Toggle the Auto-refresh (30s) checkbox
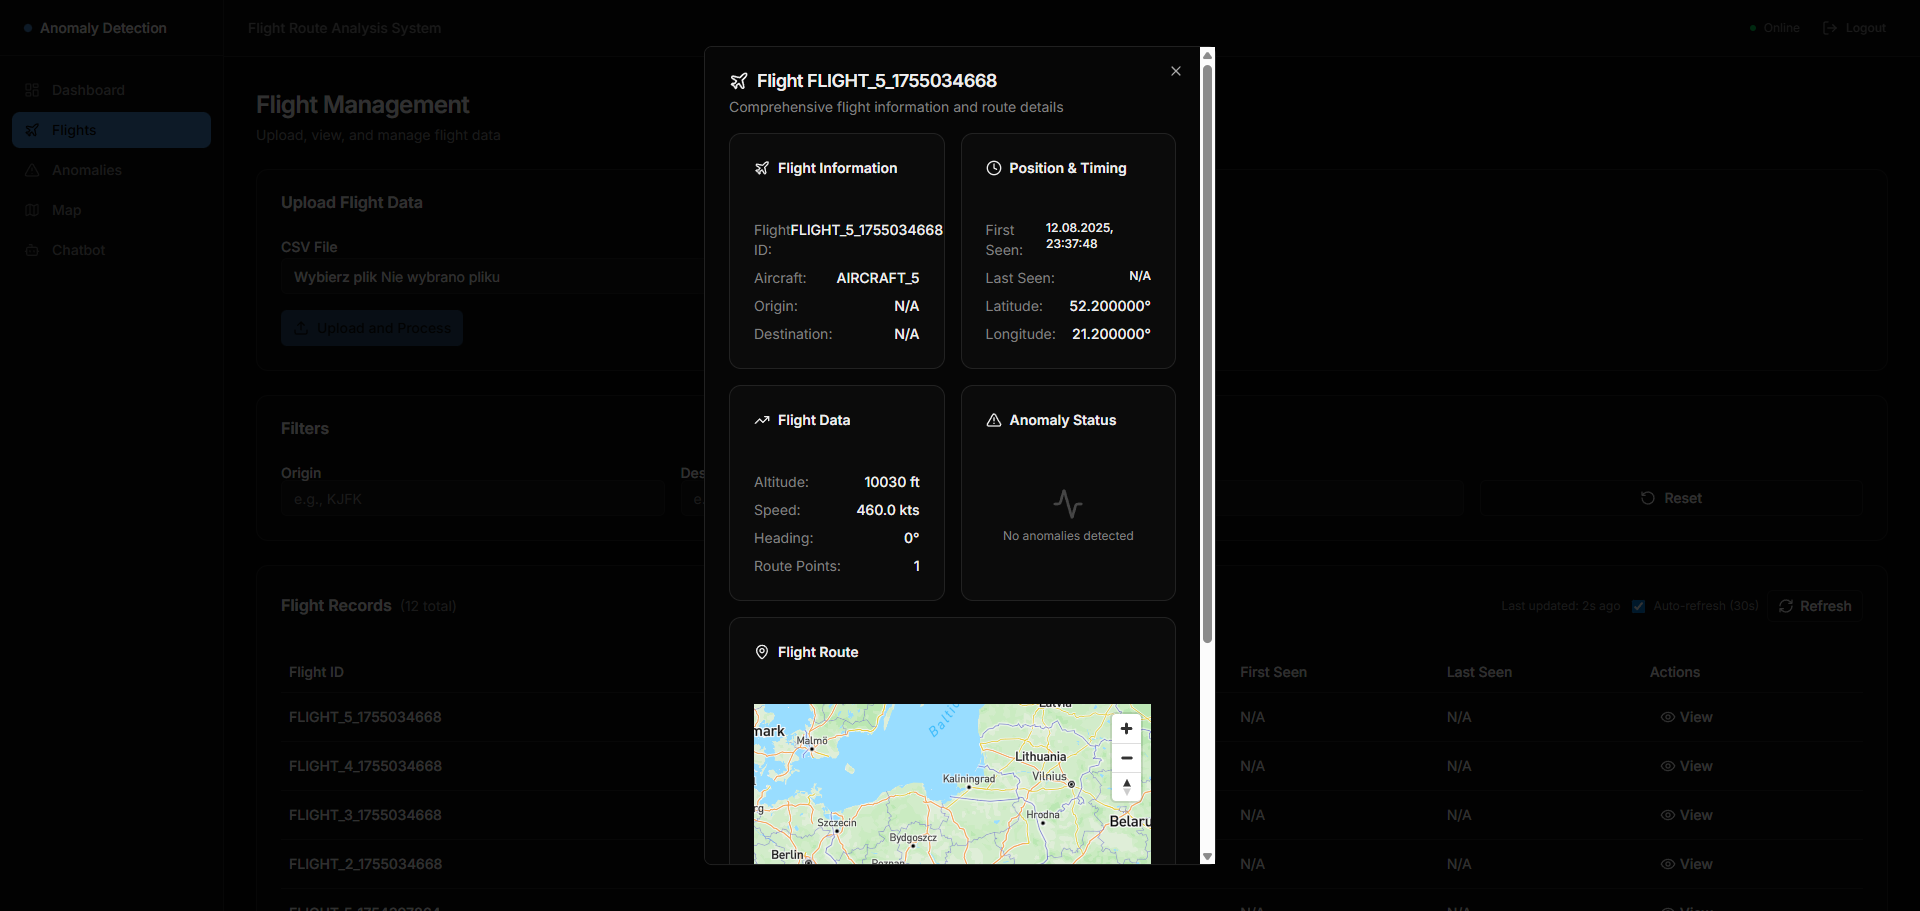 click(x=1638, y=606)
